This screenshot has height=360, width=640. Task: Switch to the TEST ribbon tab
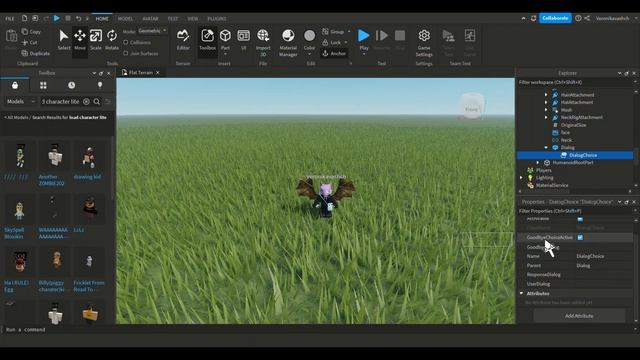tap(173, 19)
